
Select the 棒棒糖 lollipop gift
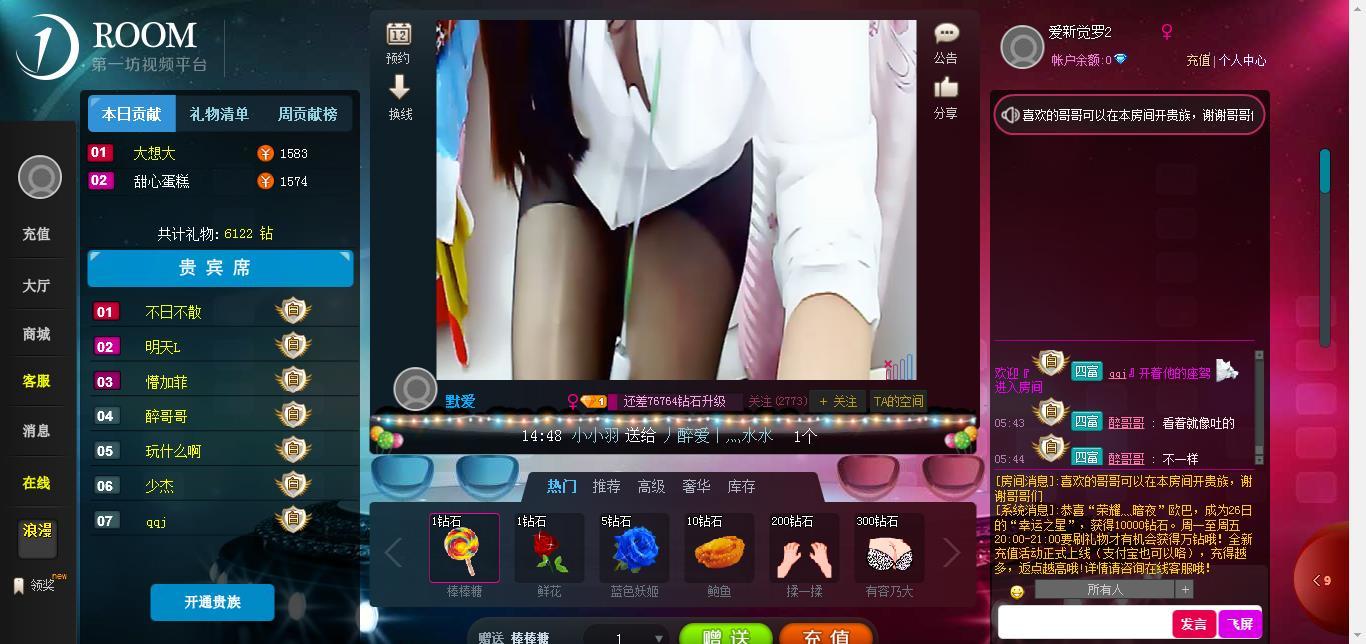tap(463, 548)
